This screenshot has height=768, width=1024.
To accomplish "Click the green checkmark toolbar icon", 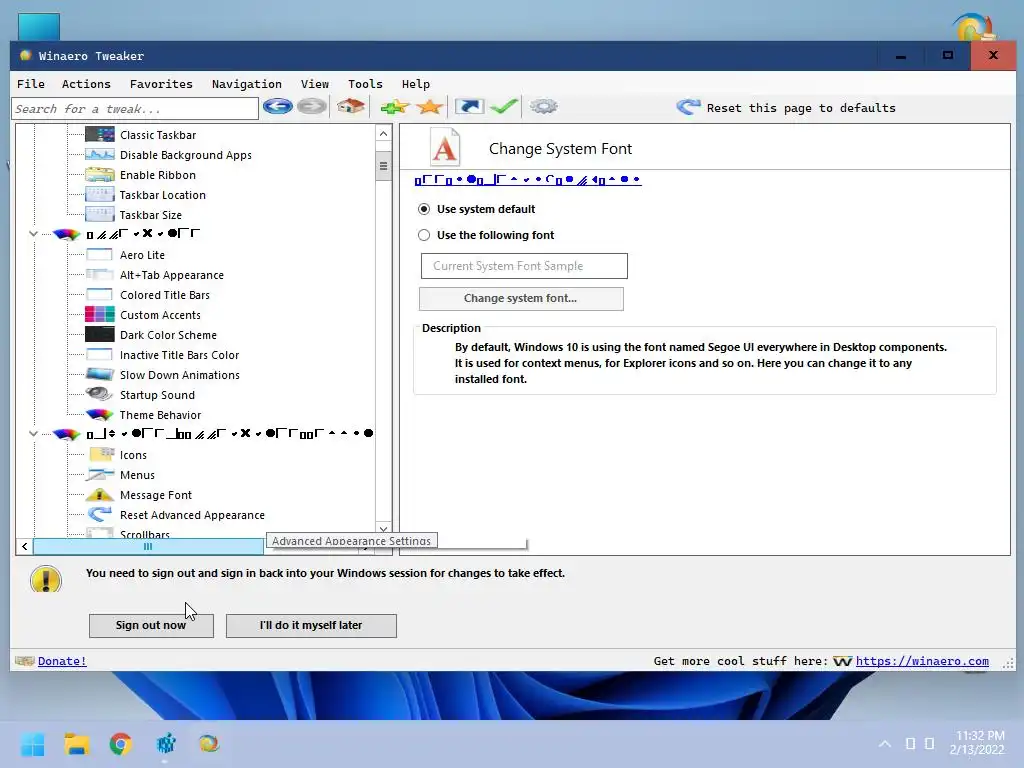I will pyautogui.click(x=504, y=106).
